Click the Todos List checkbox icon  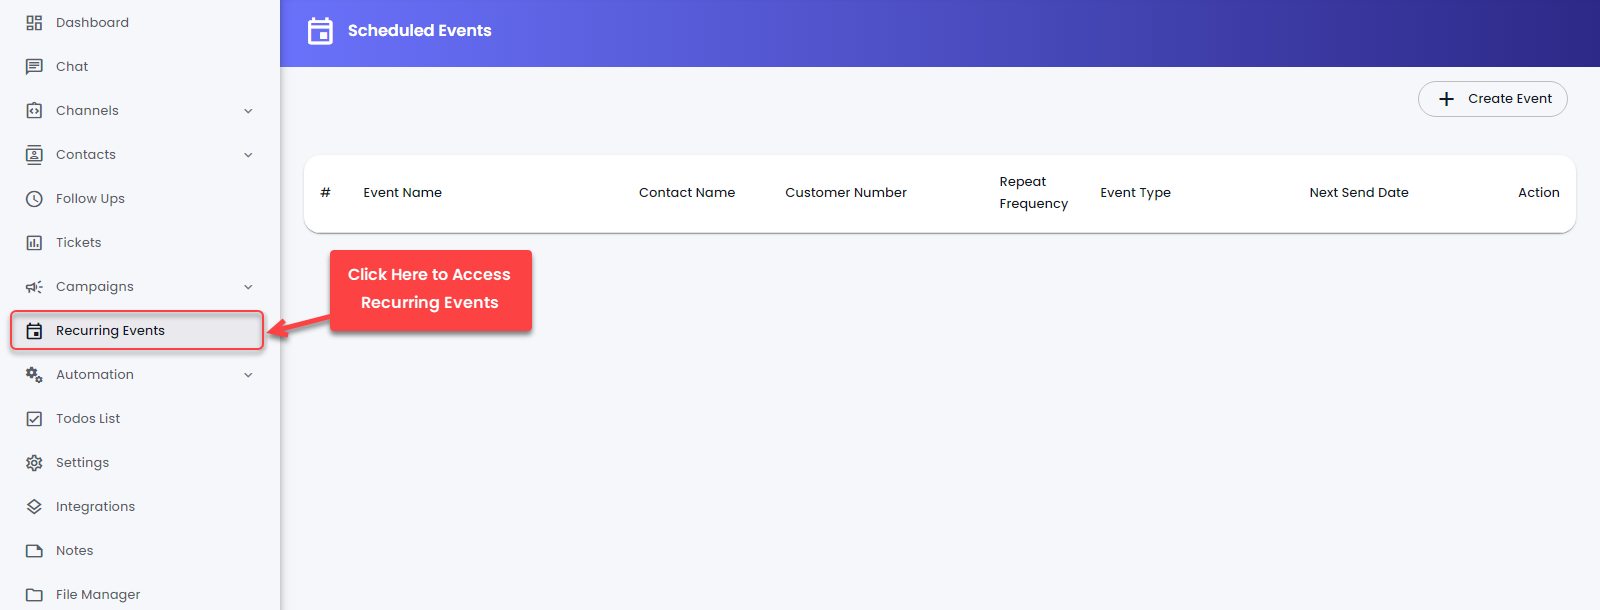pyautogui.click(x=34, y=419)
